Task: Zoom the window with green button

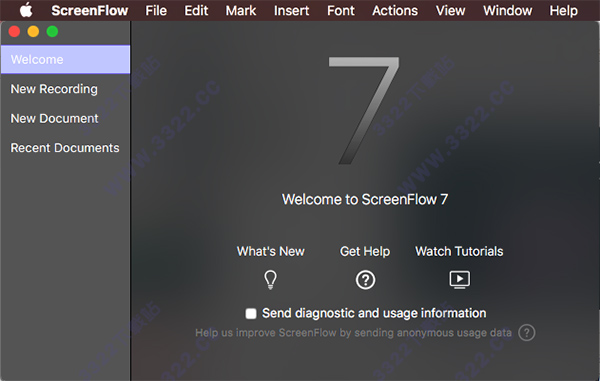Action: tap(52, 31)
